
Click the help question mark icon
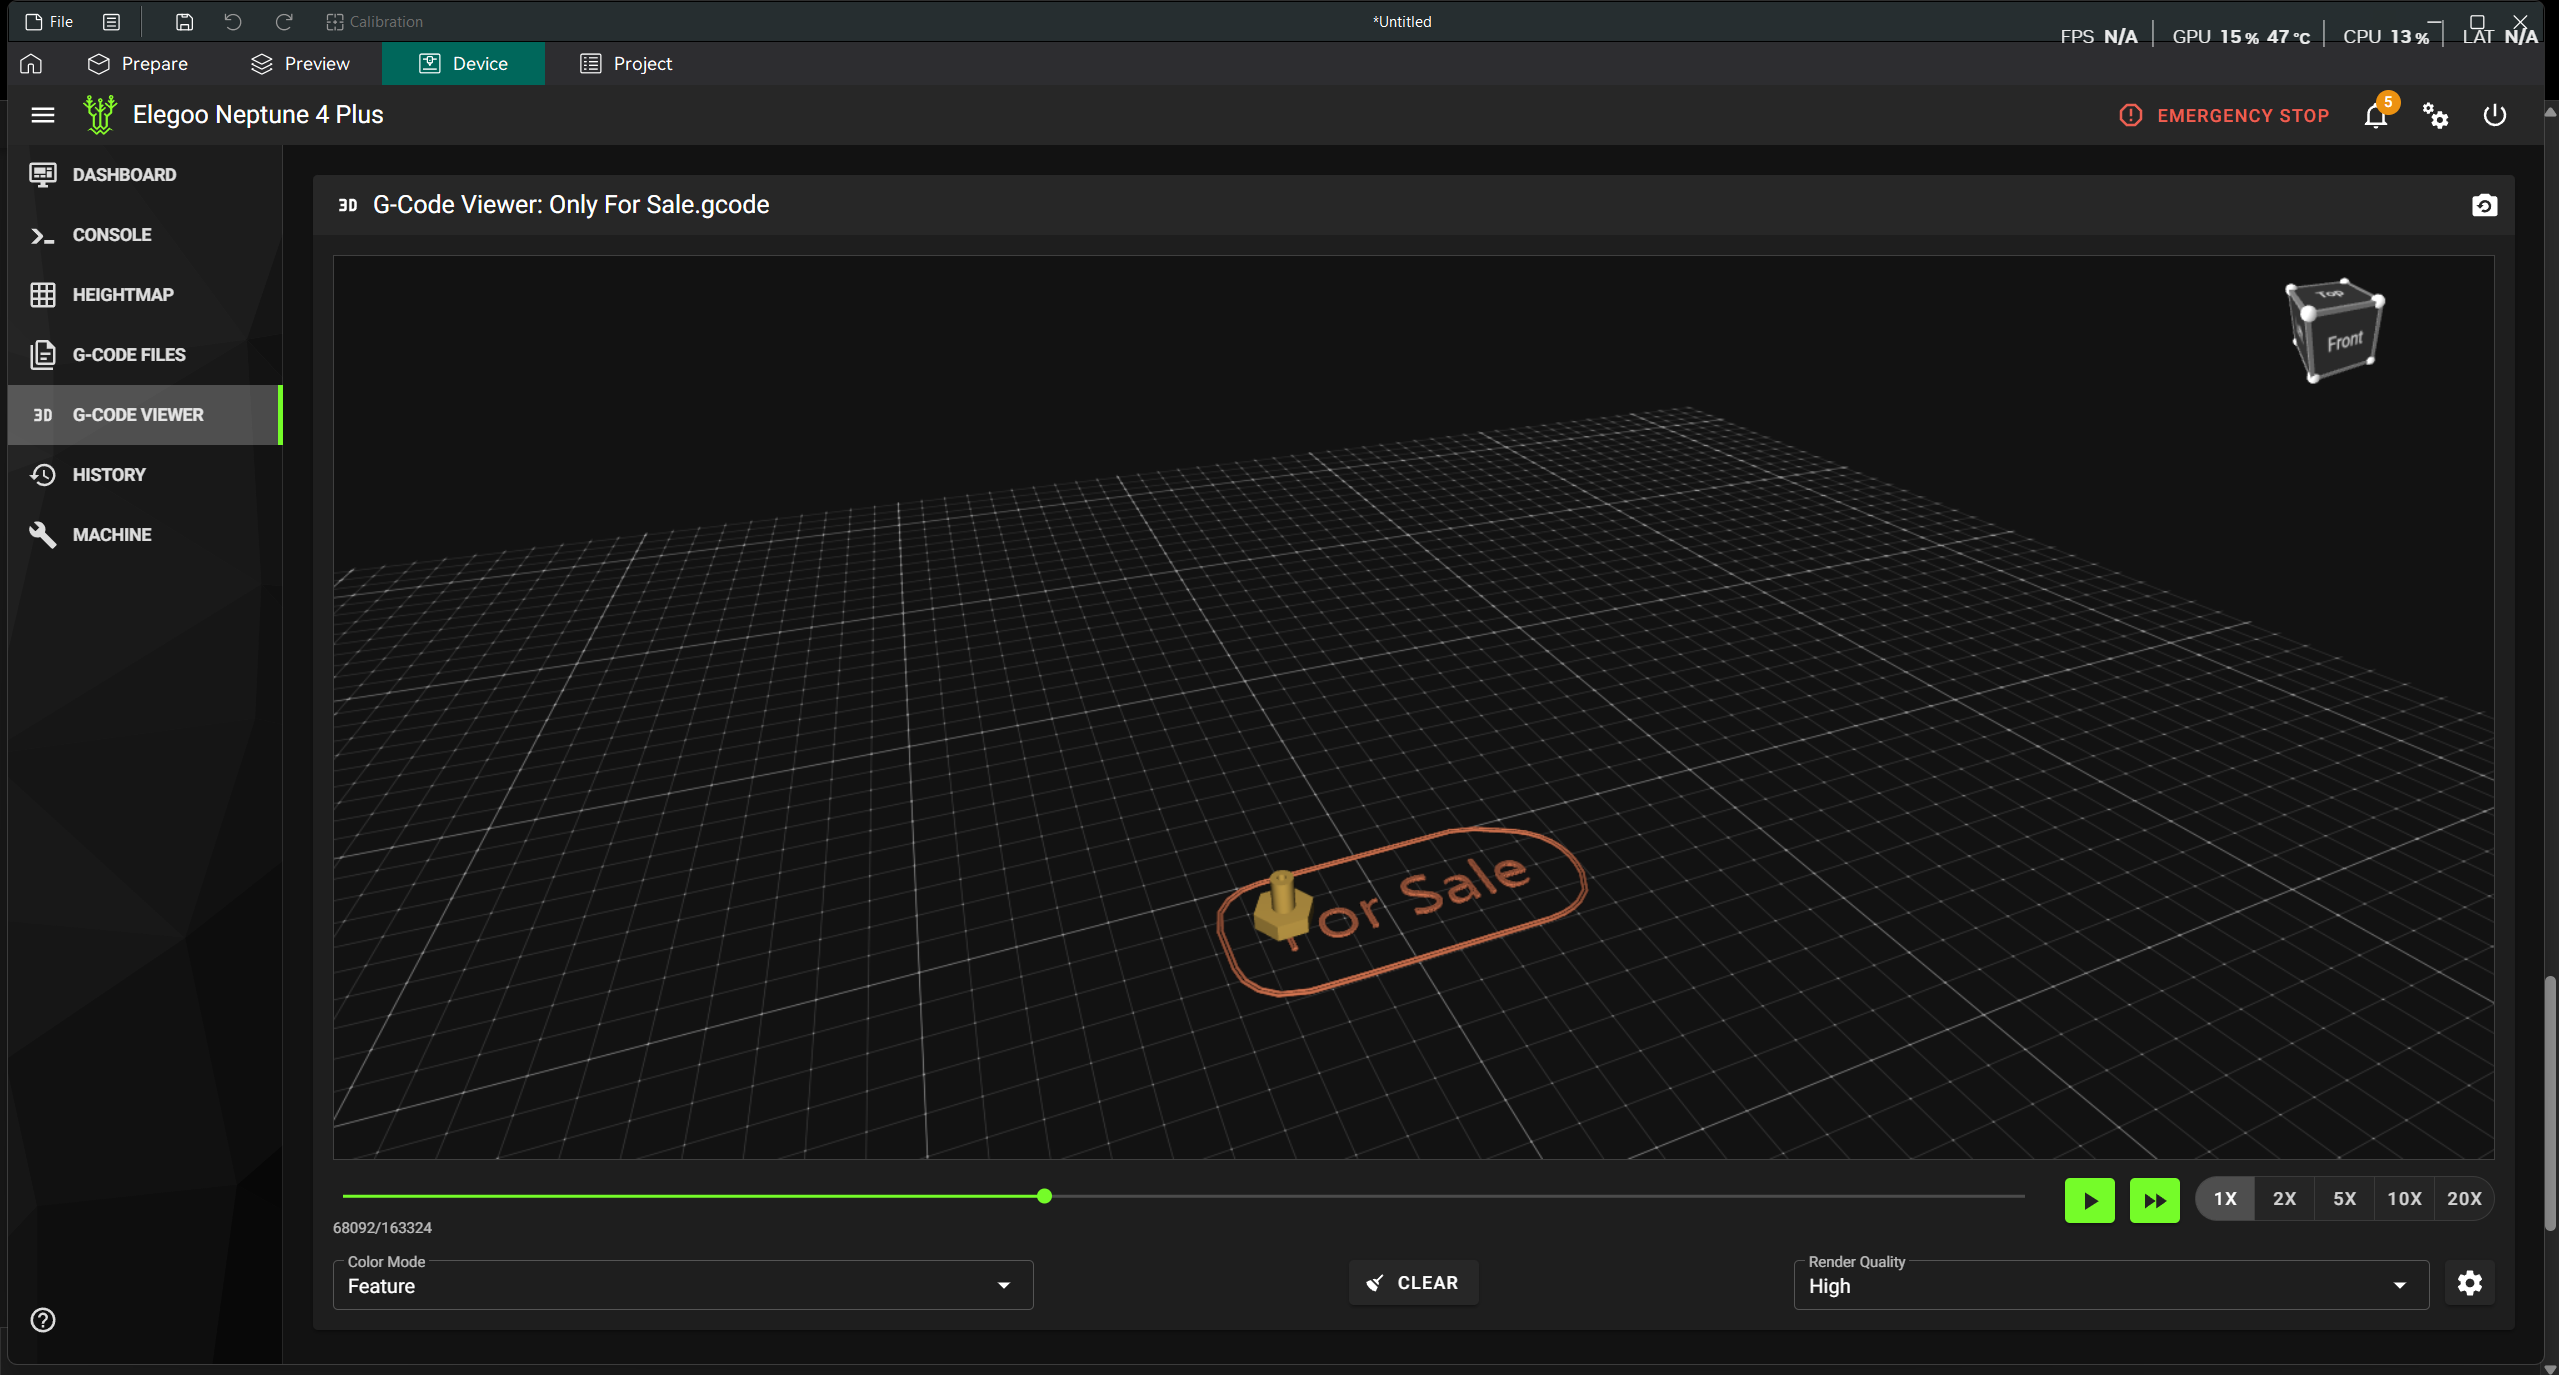(43, 1320)
